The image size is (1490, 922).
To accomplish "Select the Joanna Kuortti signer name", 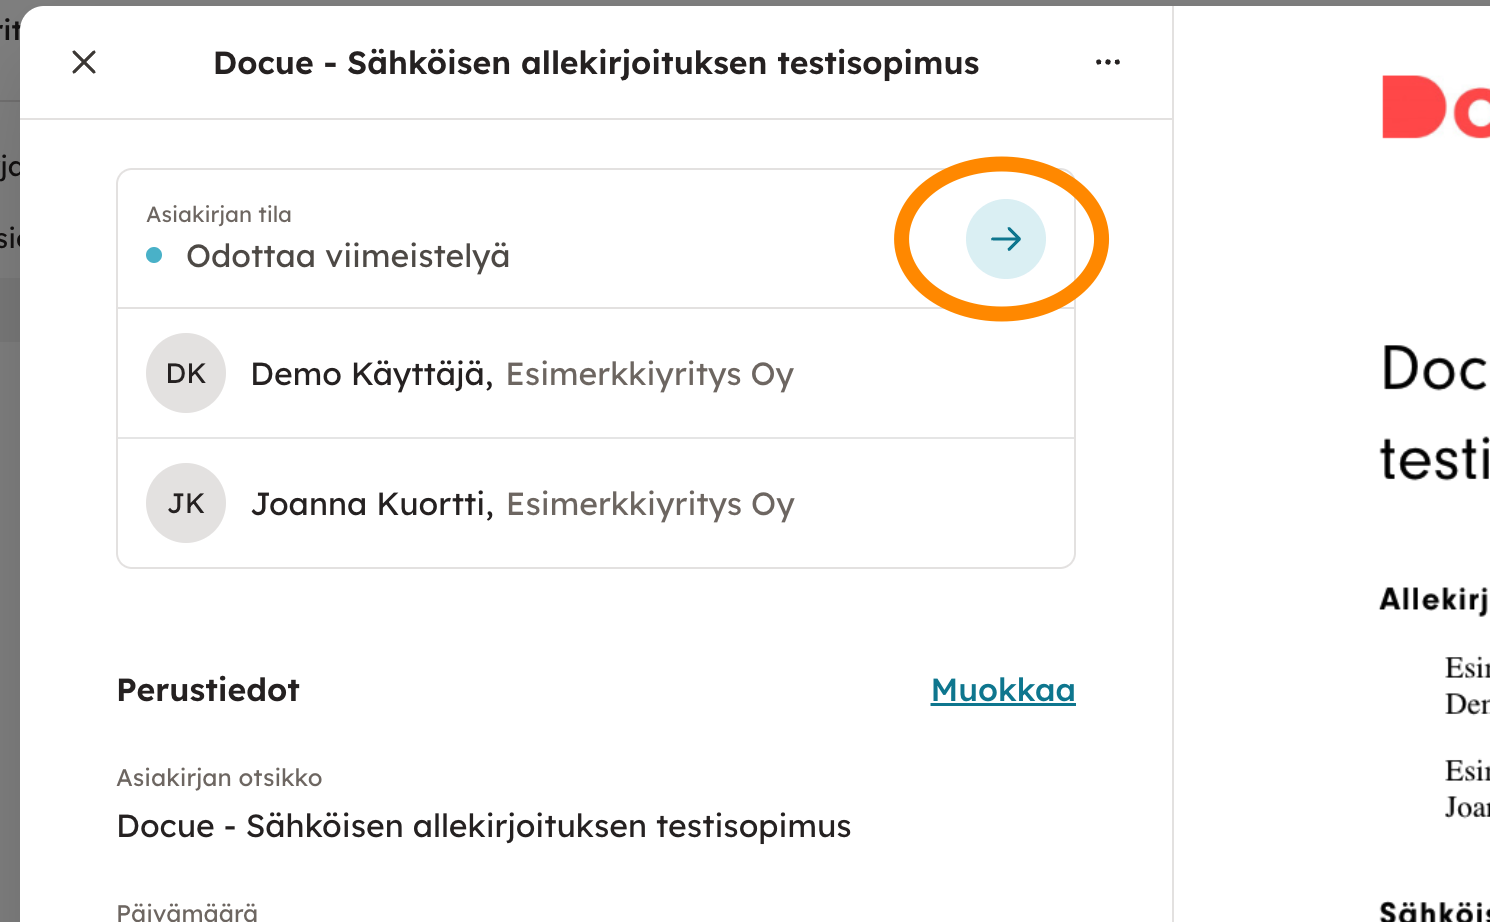I will point(371,504).
